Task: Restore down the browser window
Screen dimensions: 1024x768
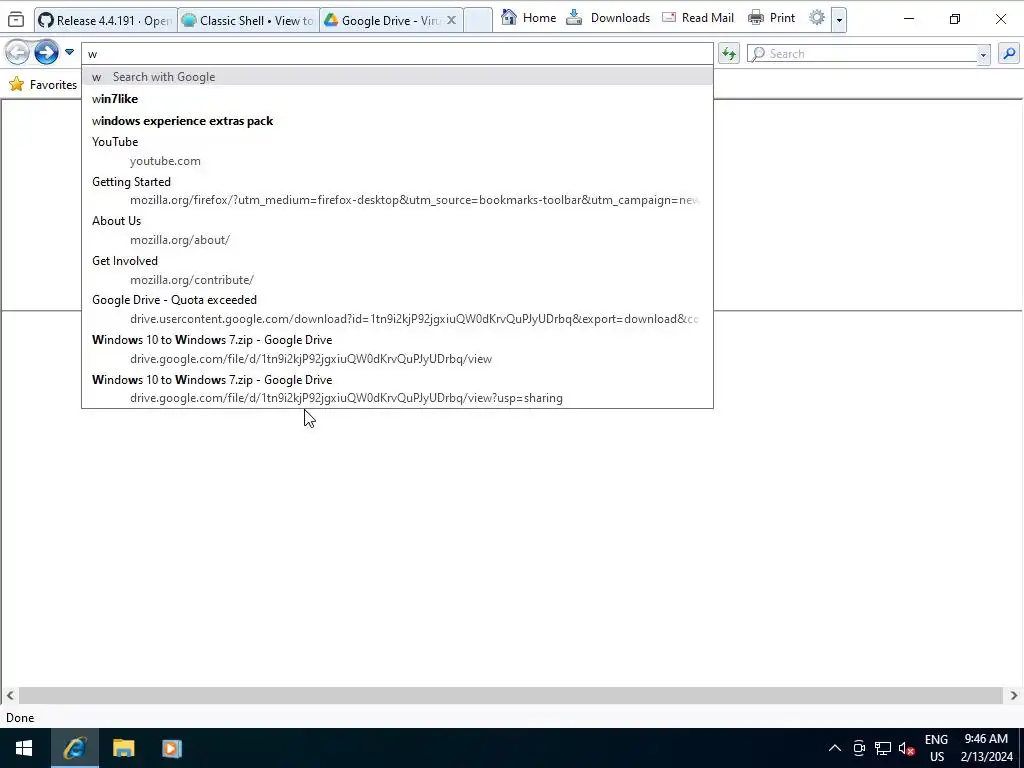Action: (x=955, y=19)
